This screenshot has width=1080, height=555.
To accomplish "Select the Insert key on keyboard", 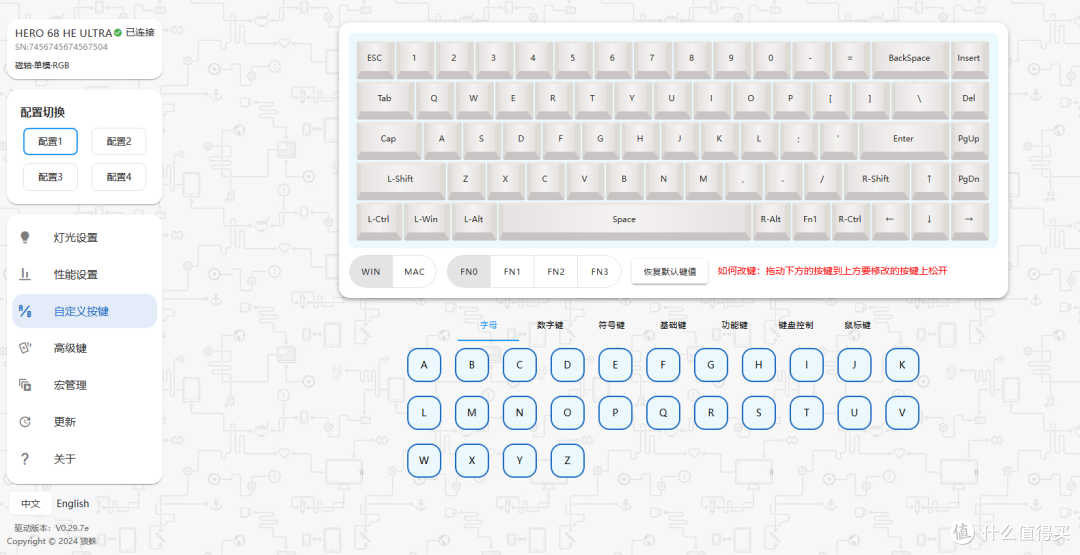I will (x=968, y=59).
